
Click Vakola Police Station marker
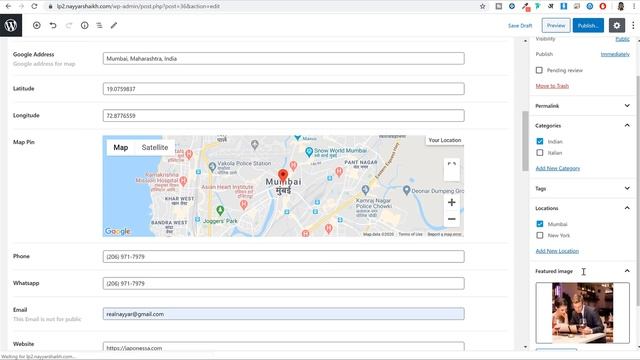[212, 167]
